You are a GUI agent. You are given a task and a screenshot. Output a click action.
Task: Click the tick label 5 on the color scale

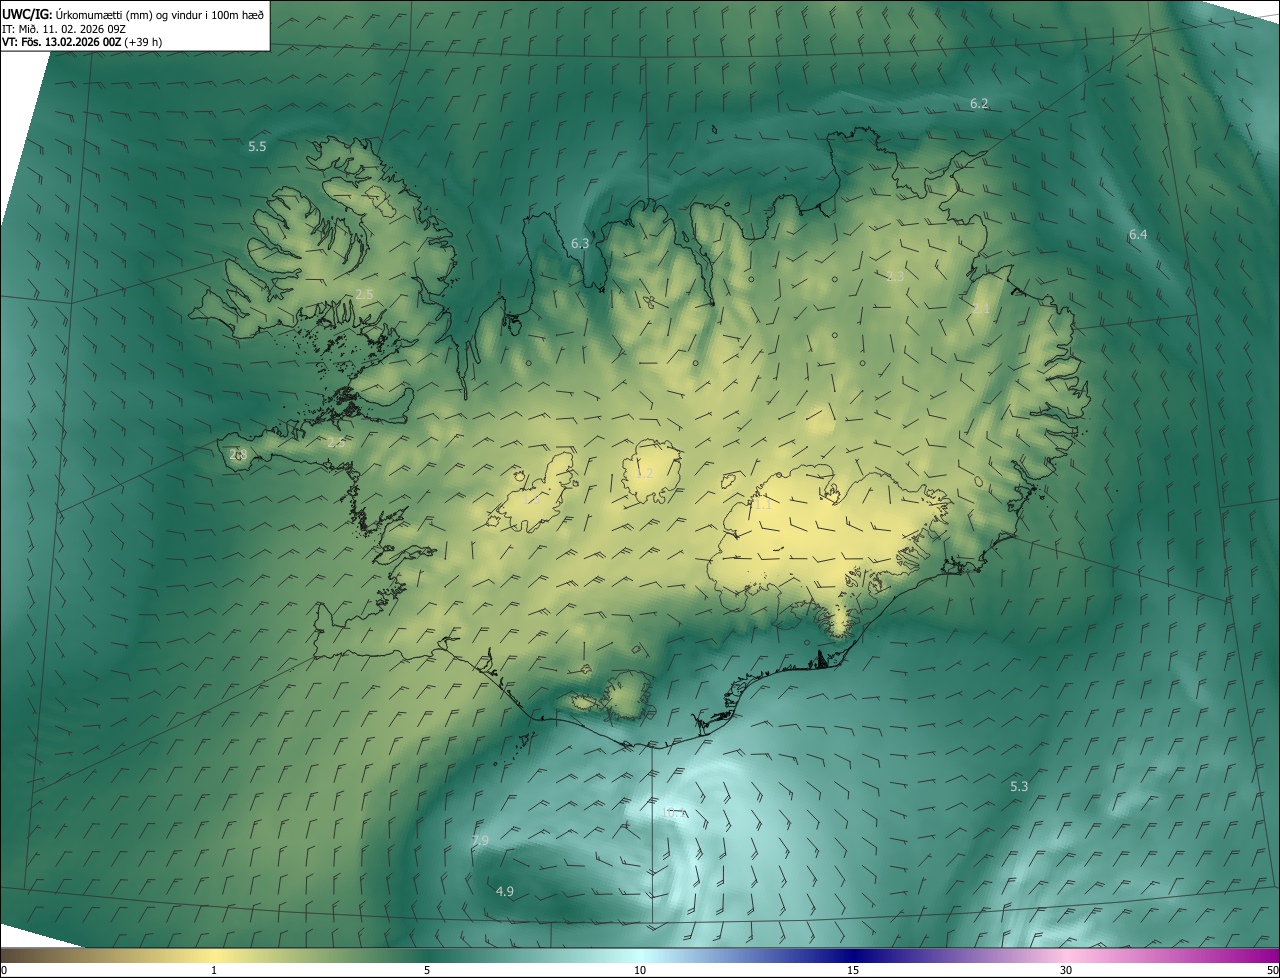click(427, 970)
